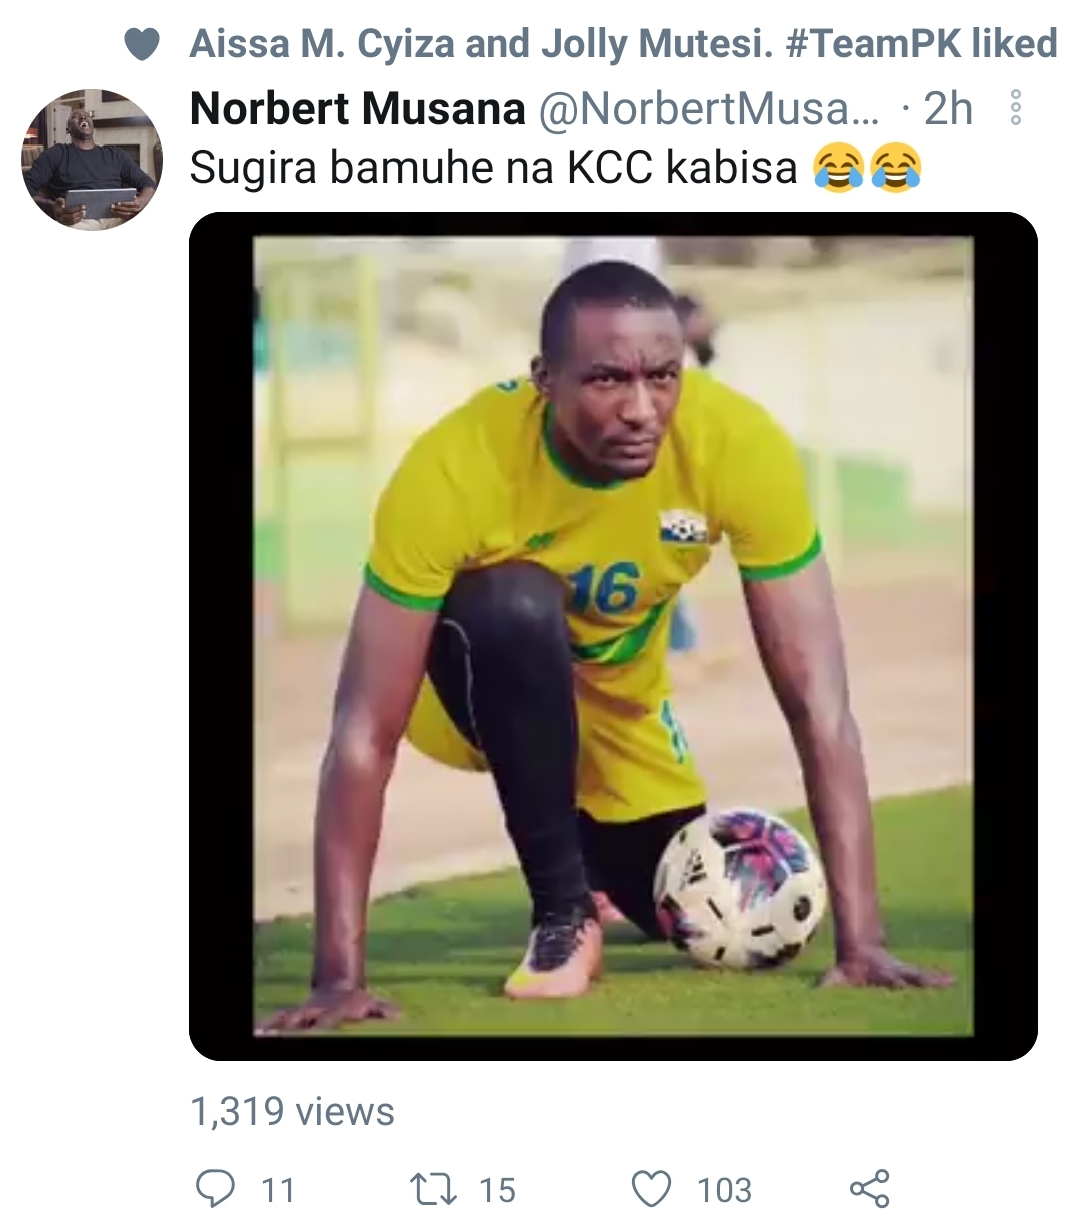Open Norbert Musana's profile avatar
The width and height of the screenshot is (1069, 1230).
[92, 159]
